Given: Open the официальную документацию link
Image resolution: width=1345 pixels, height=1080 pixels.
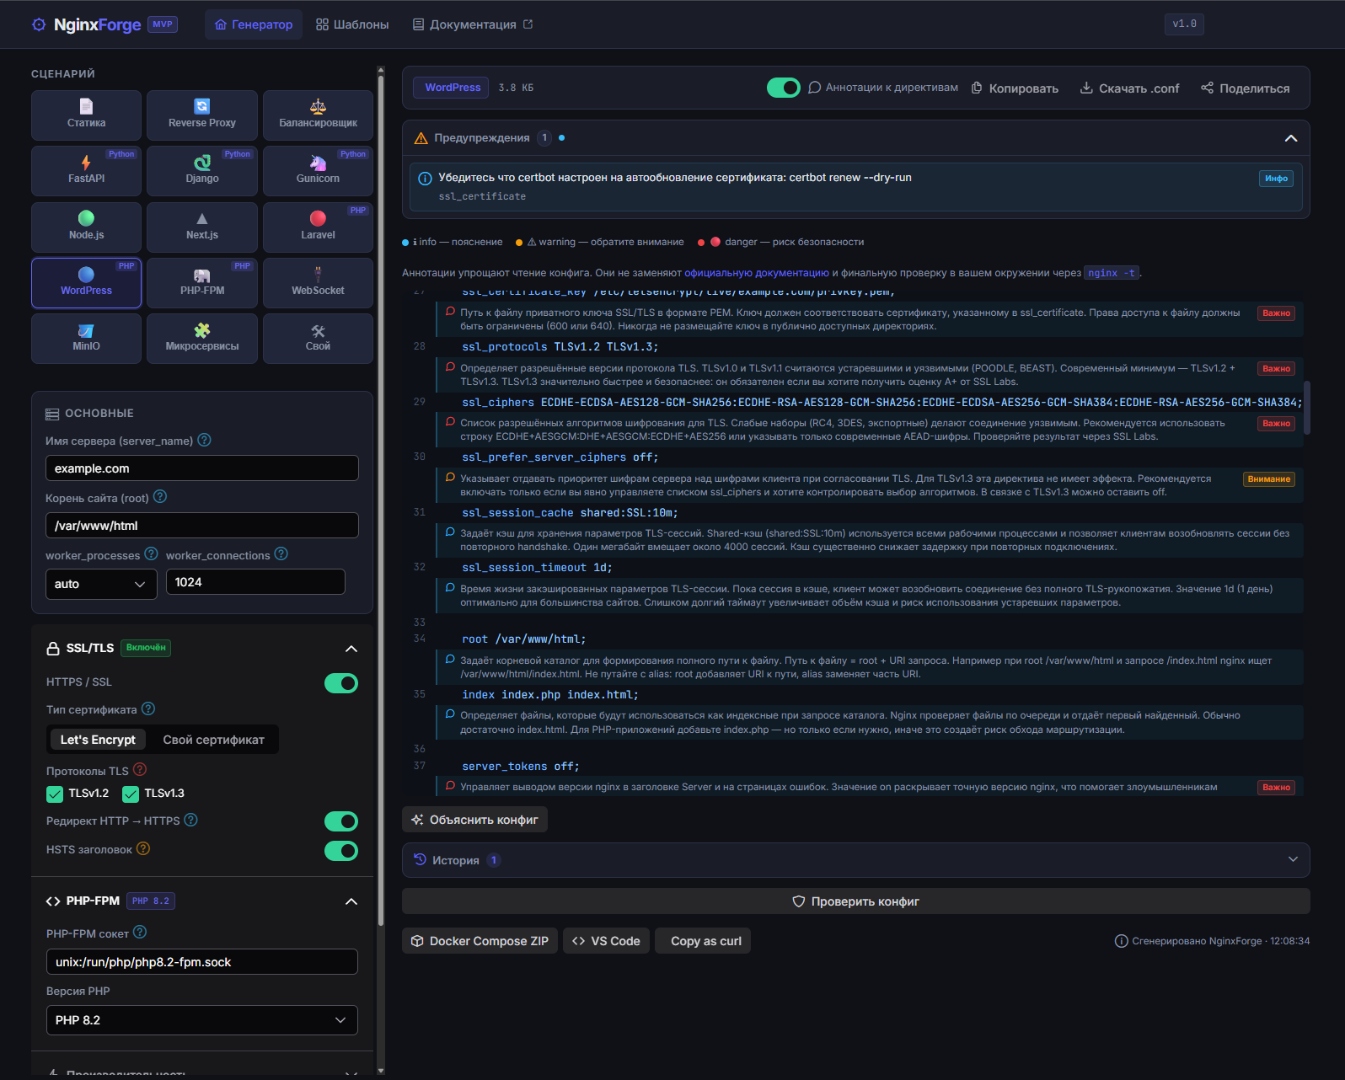Looking at the screenshot, I should pyautogui.click(x=756, y=273).
